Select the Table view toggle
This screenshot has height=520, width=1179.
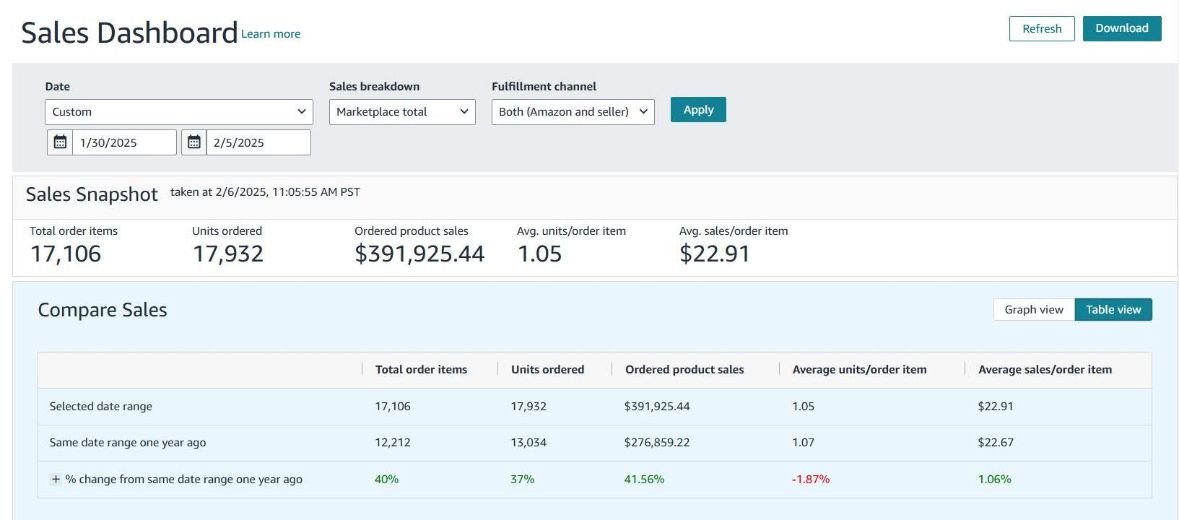[x=1113, y=310]
